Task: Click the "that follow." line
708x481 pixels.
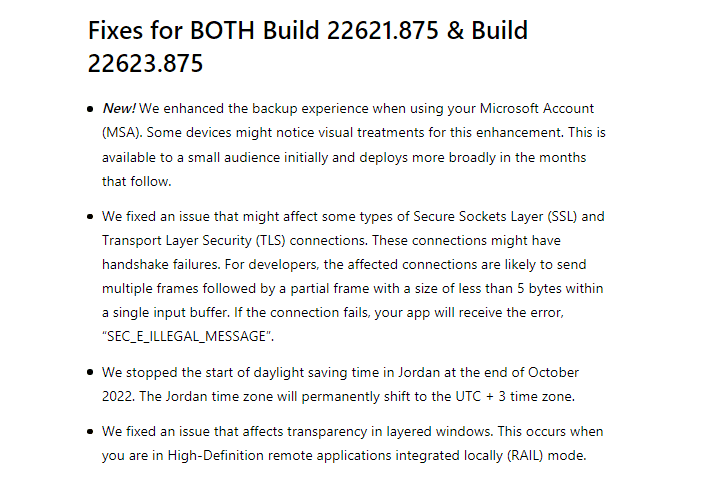Action: coord(136,182)
